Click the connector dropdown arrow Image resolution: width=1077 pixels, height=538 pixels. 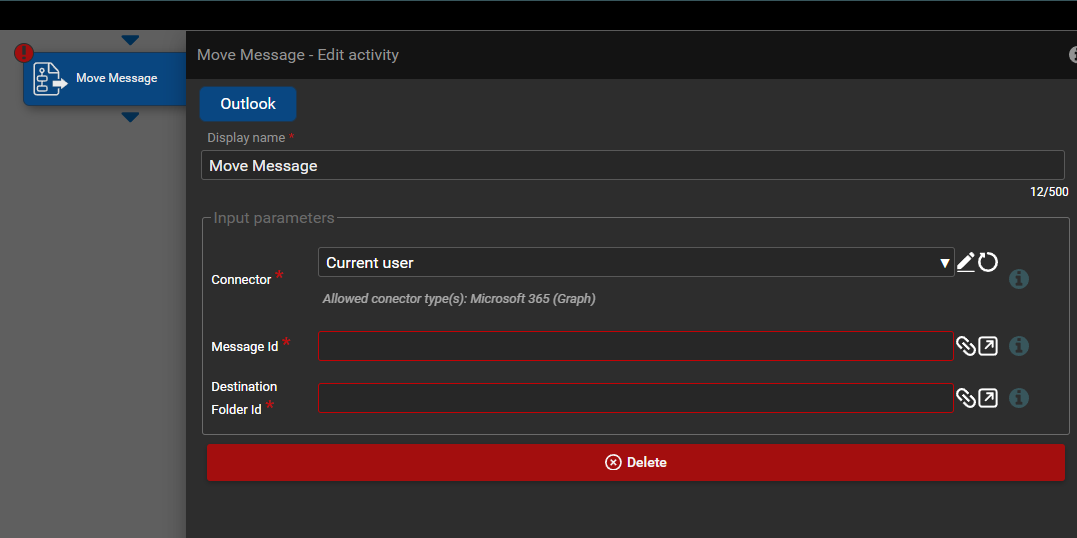pyautogui.click(x=944, y=263)
